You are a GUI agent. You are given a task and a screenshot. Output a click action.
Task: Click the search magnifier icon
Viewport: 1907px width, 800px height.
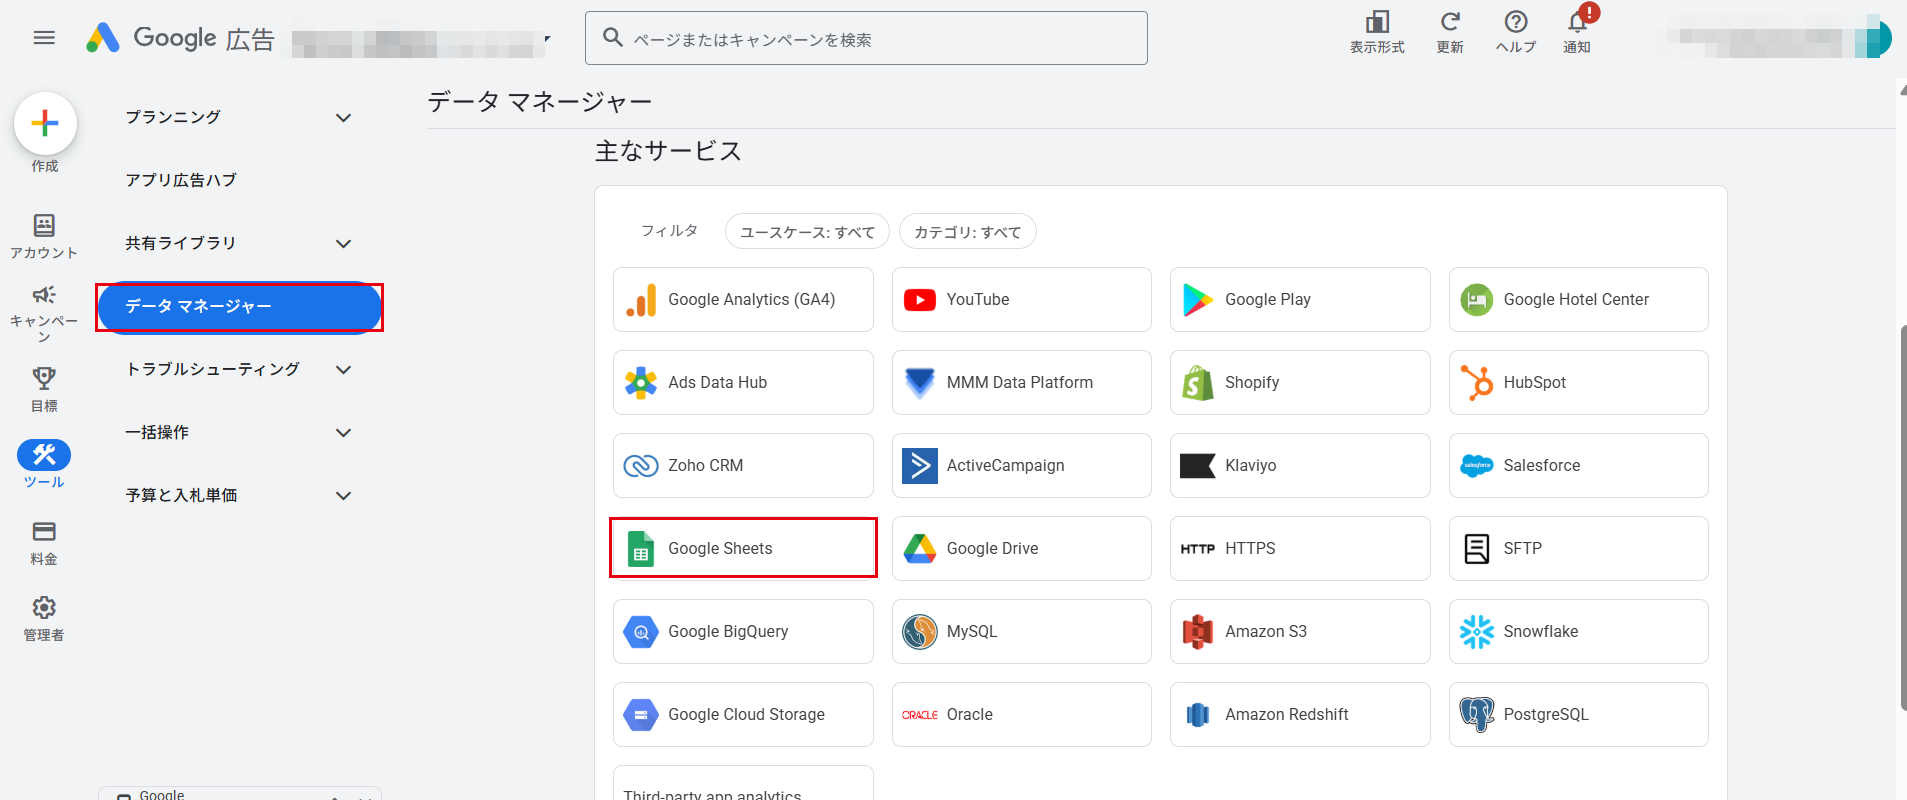[x=613, y=38]
